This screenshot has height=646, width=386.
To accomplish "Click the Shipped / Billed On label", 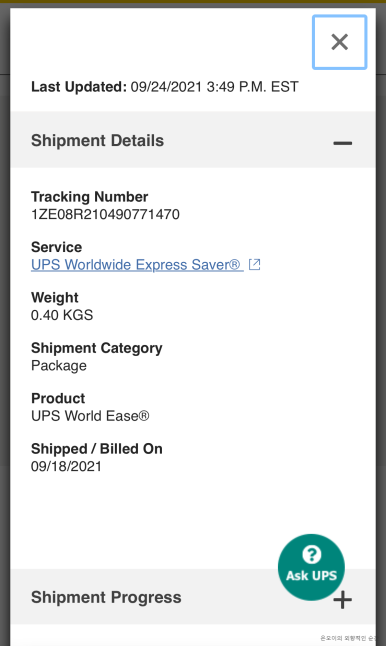I will point(97,449).
